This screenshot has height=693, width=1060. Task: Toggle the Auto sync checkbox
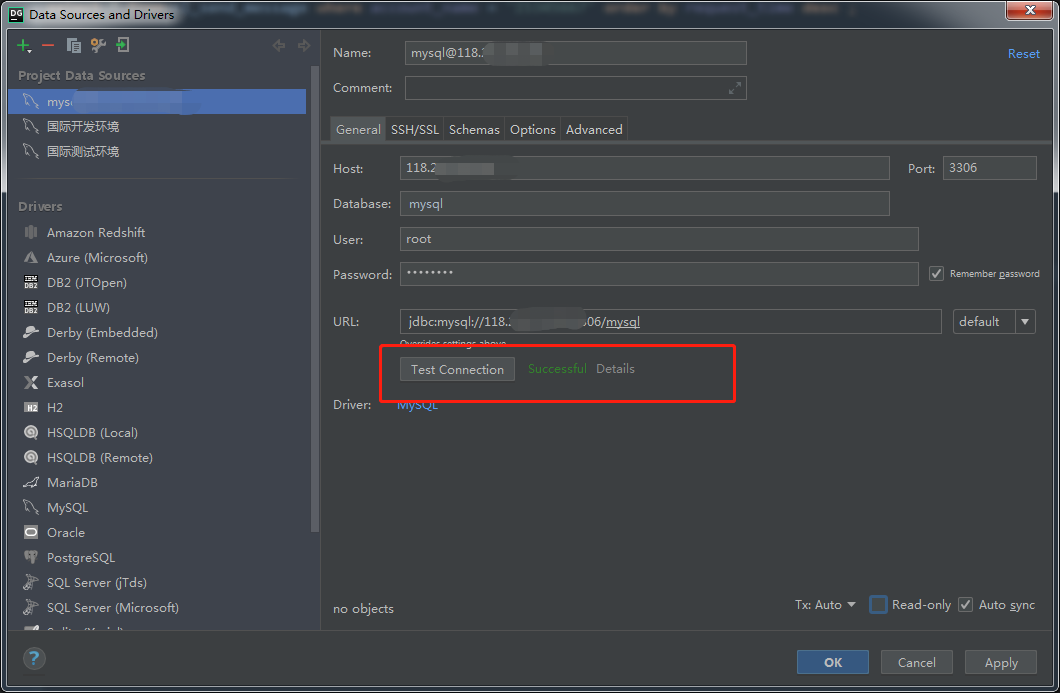[965, 604]
